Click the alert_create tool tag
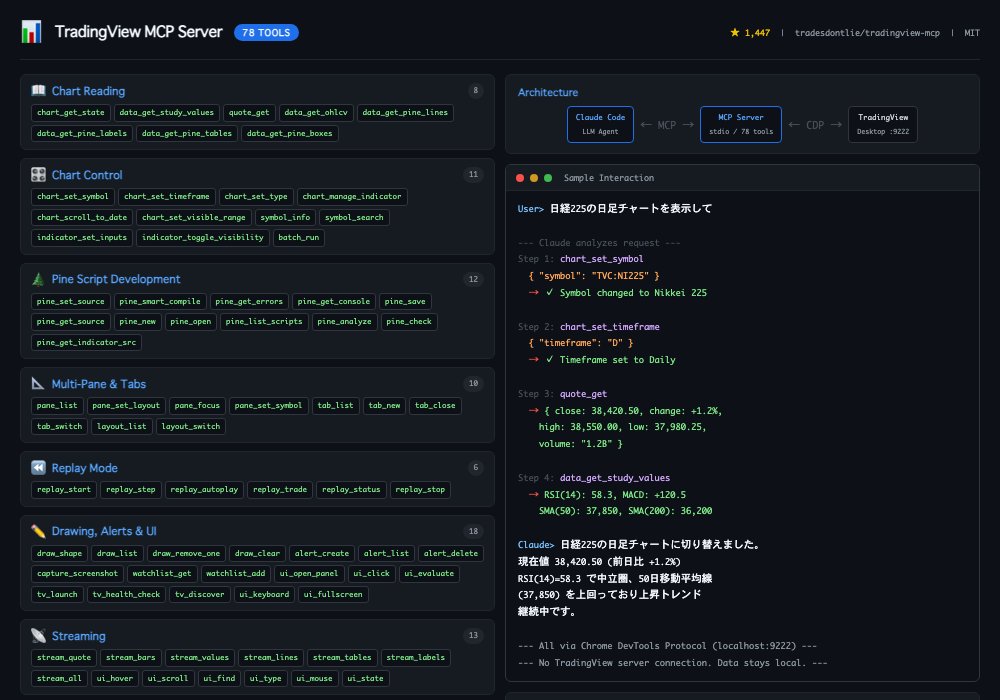Image resolution: width=1000 pixels, height=700 pixels. click(321, 553)
